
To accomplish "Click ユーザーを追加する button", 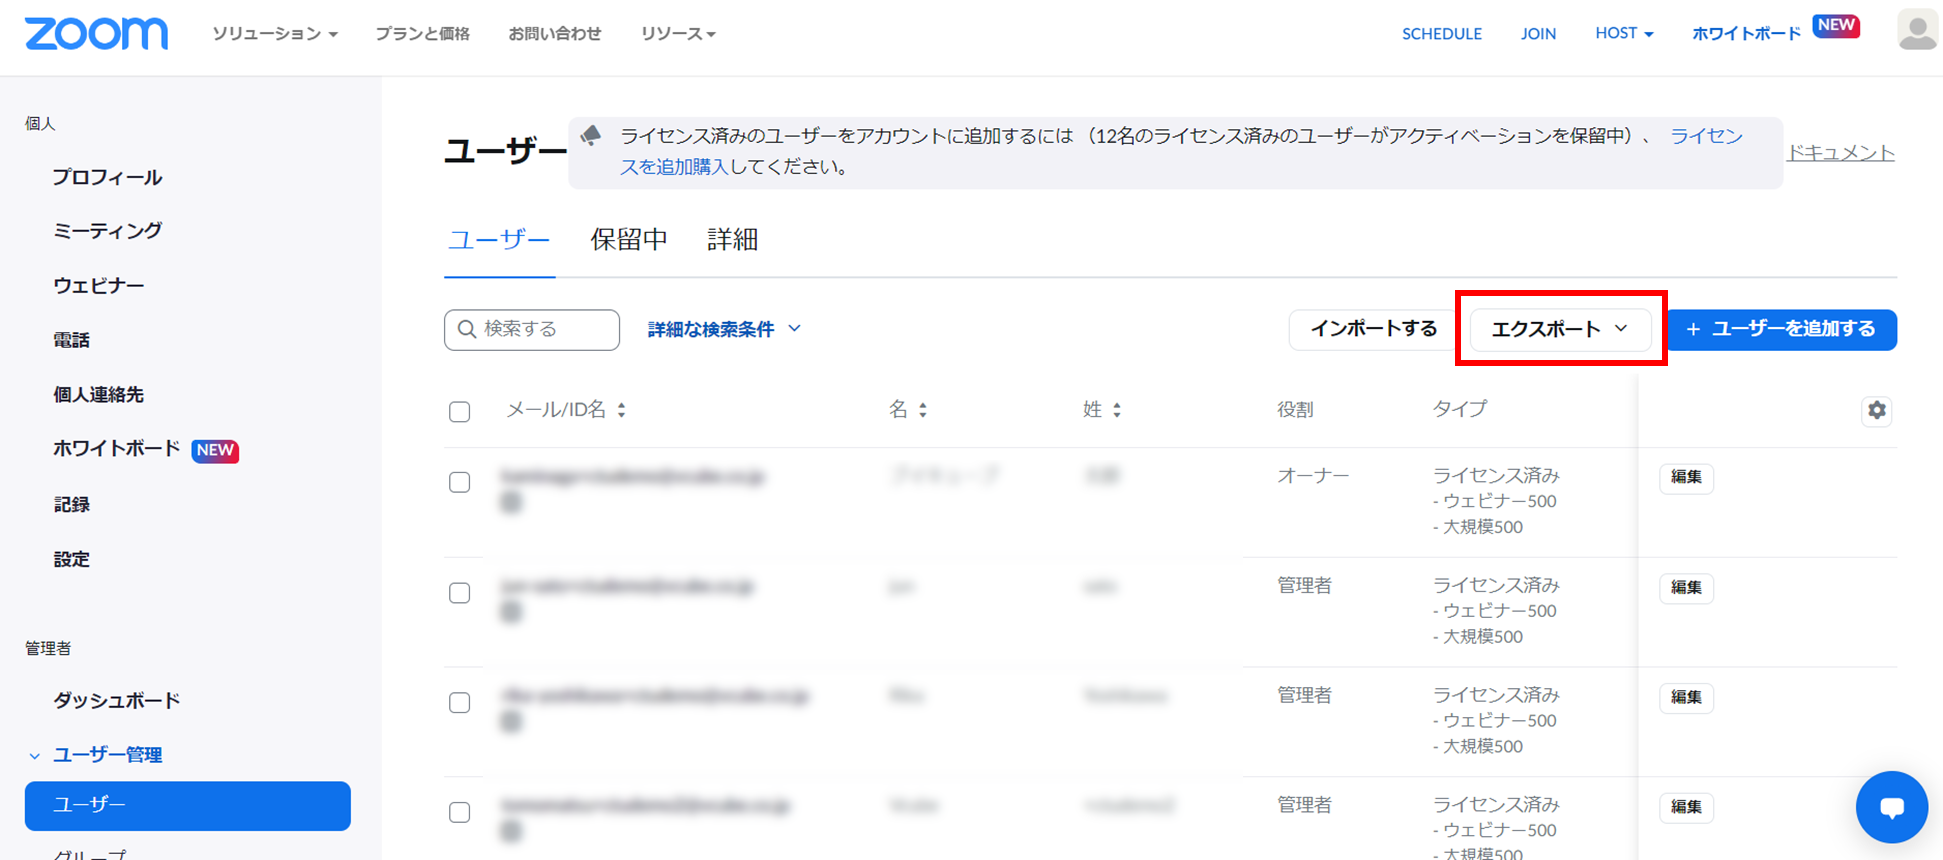I will coord(1782,329).
